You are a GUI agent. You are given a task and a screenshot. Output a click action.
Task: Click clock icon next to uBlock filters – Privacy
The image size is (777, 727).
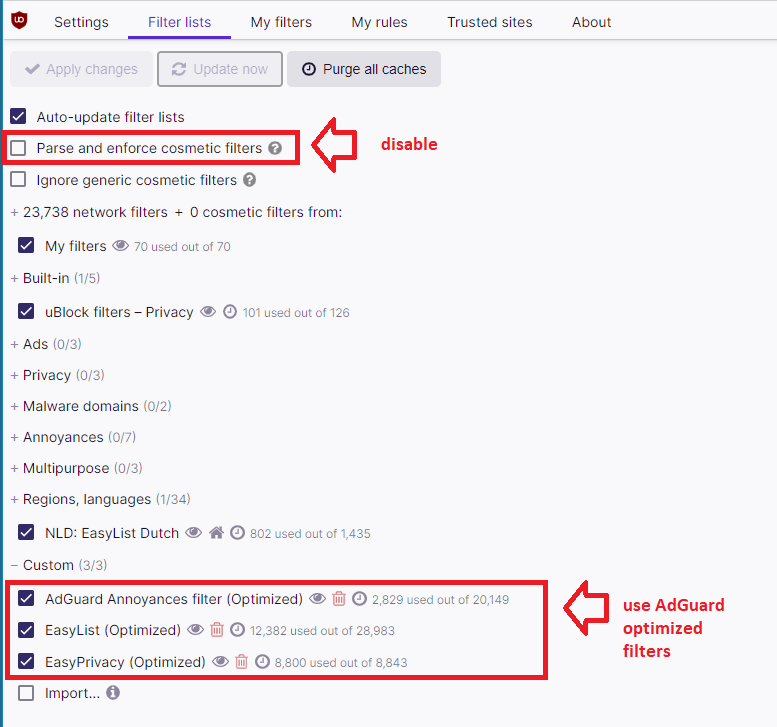pyautogui.click(x=230, y=312)
